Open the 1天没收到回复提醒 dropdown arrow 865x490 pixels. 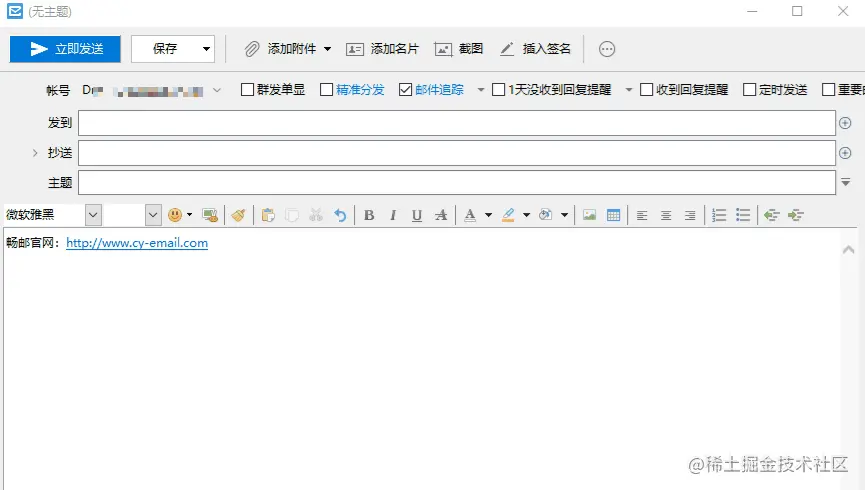tap(628, 90)
